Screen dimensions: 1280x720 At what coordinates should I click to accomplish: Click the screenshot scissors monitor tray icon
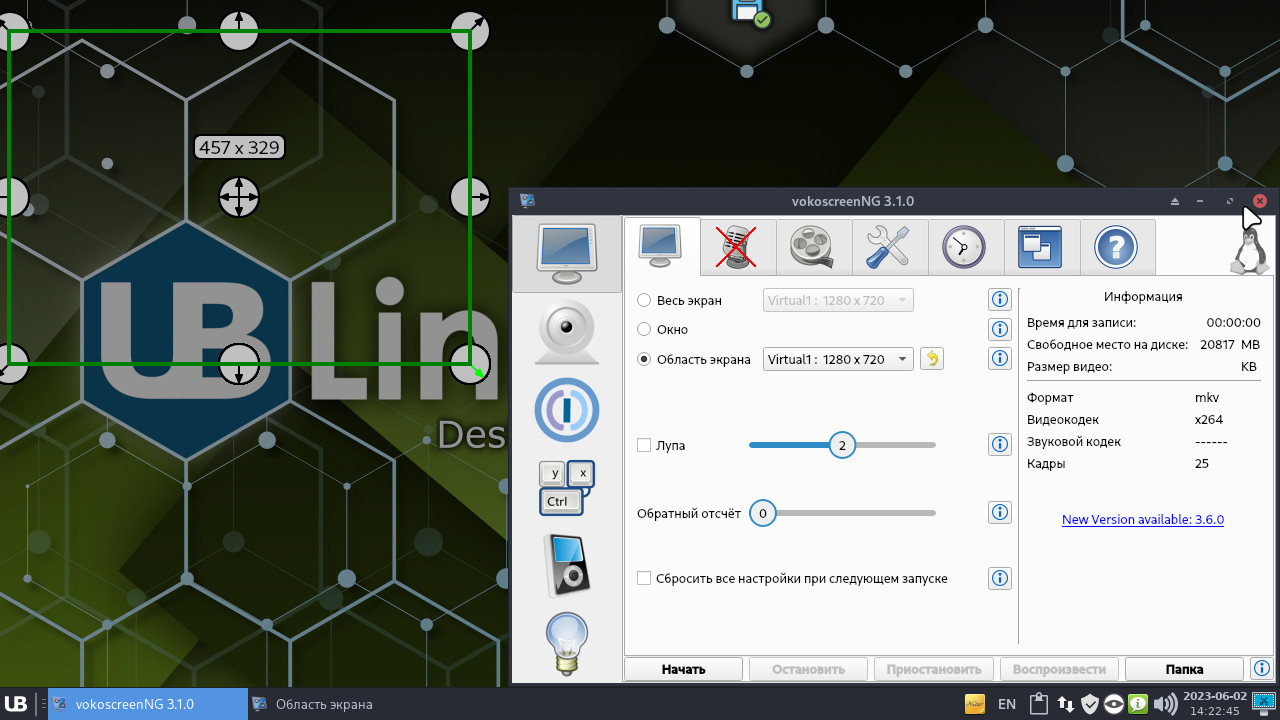coord(1263,704)
